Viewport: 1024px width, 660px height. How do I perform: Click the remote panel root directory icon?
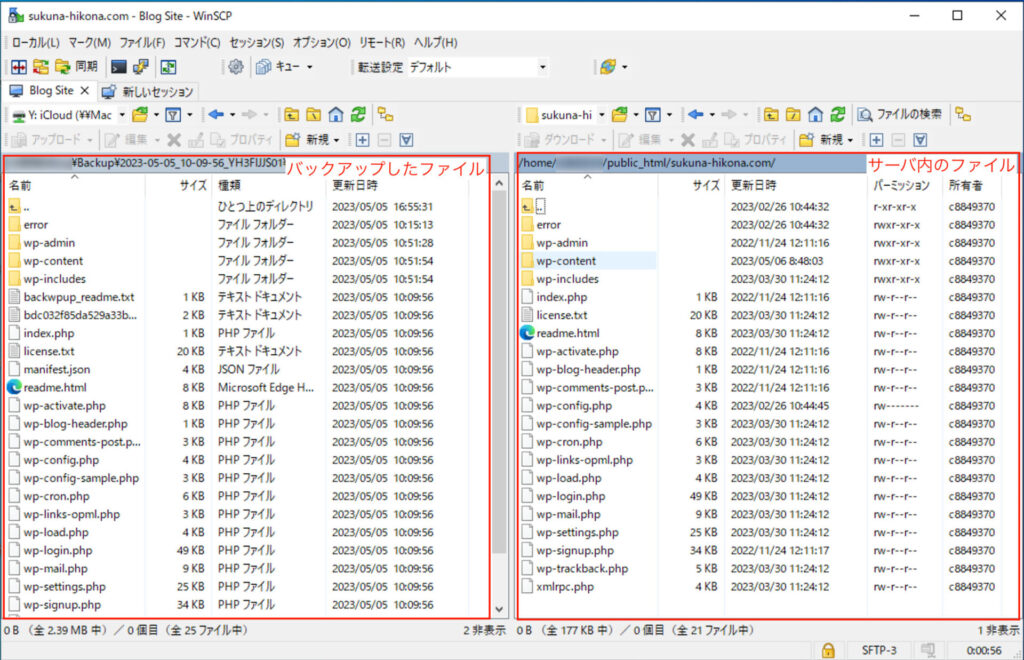(793, 115)
